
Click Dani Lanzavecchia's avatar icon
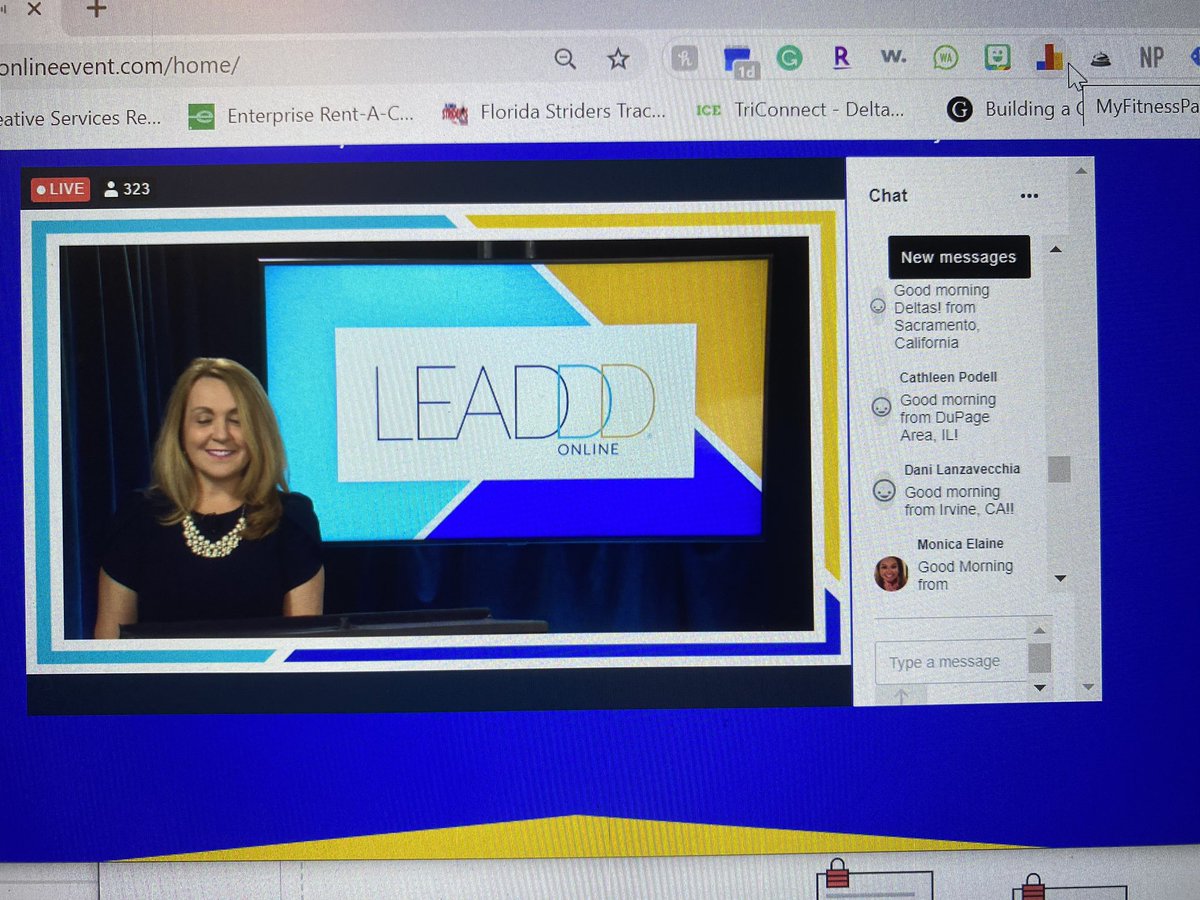[884, 491]
